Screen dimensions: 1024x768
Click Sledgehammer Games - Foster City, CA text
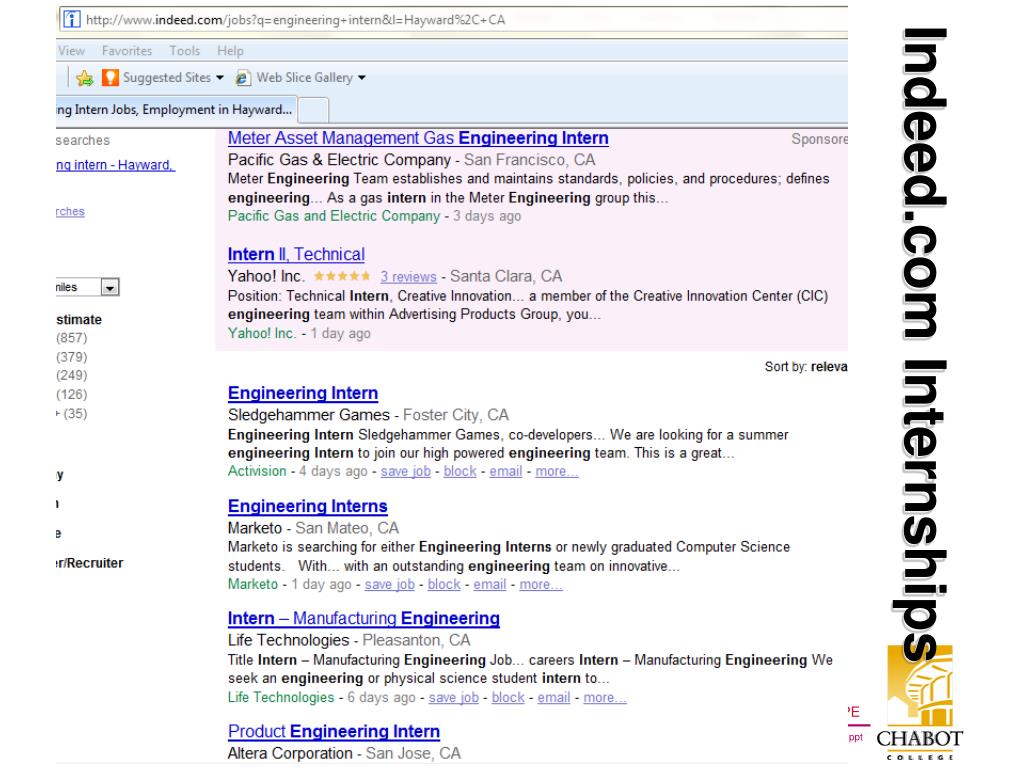[x=368, y=415]
